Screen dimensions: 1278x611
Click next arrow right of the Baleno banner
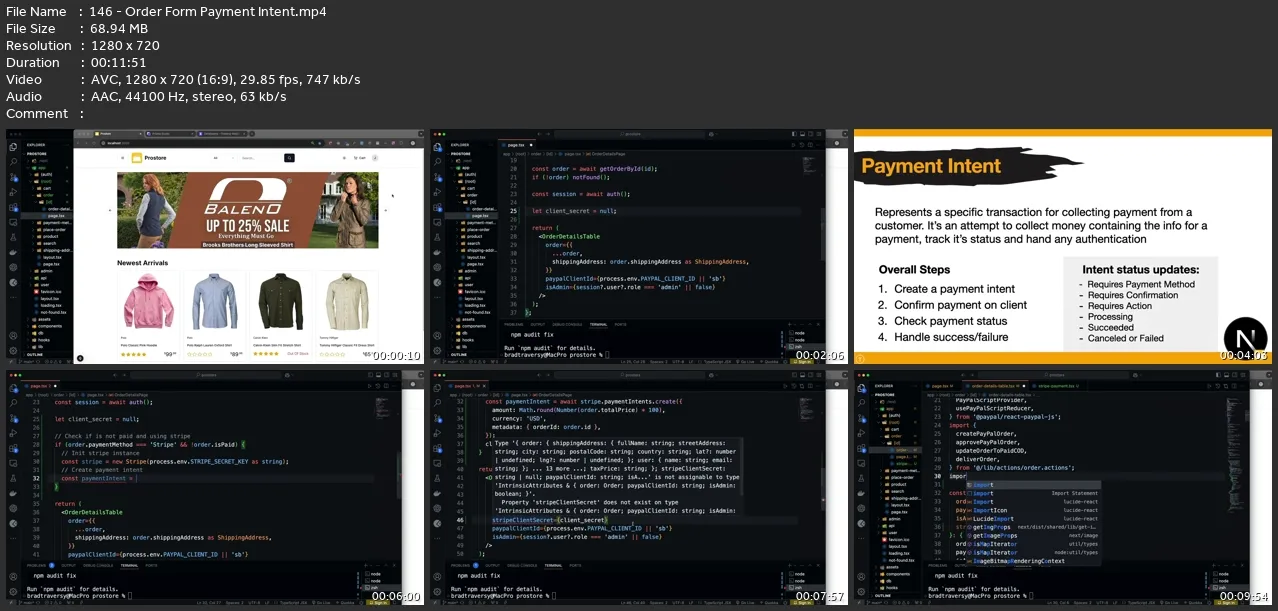click(x=388, y=211)
